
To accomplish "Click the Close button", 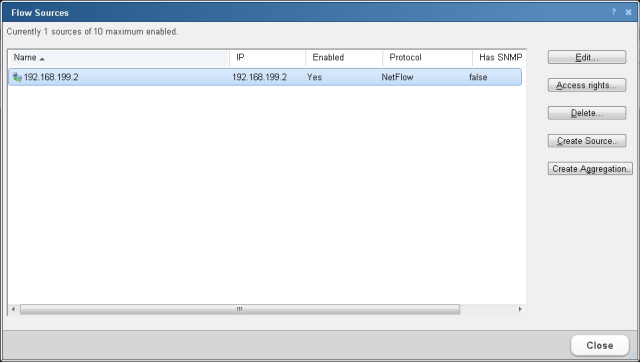I will [600, 345].
